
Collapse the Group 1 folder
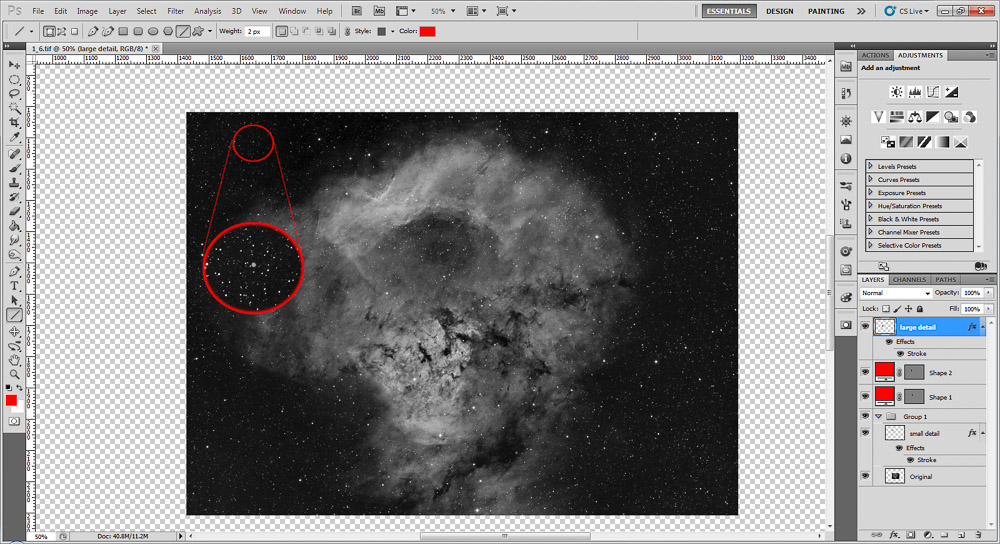tap(879, 416)
